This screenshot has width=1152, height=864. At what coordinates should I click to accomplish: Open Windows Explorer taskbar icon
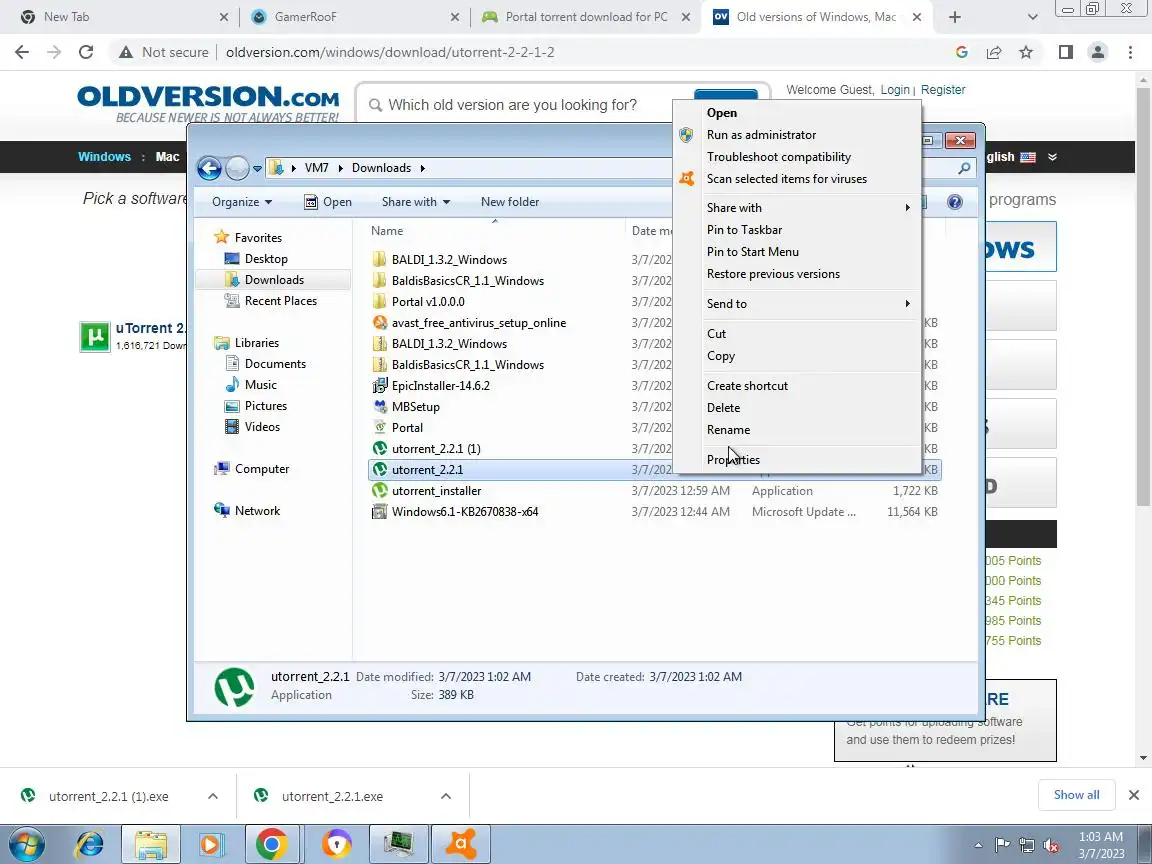[150, 844]
